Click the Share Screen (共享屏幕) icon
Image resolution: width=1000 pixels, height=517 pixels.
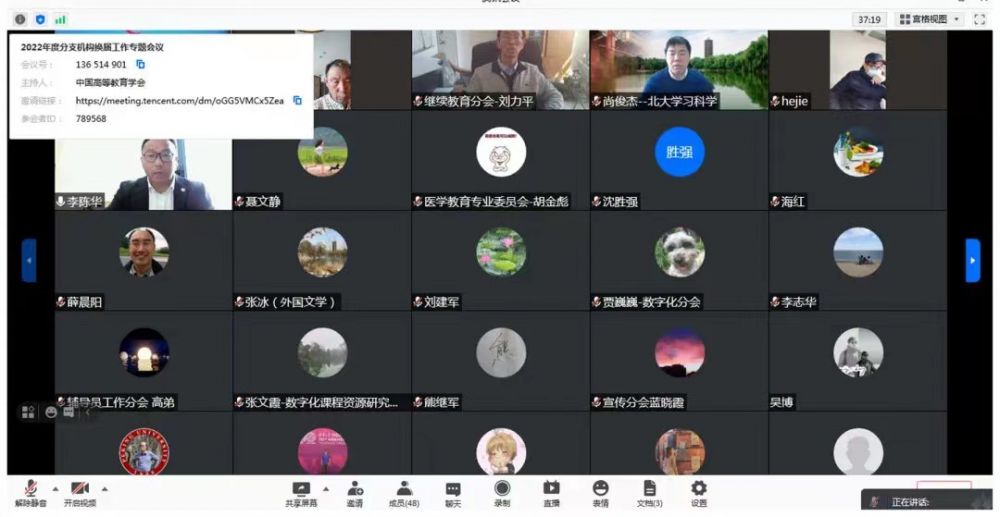(301, 490)
